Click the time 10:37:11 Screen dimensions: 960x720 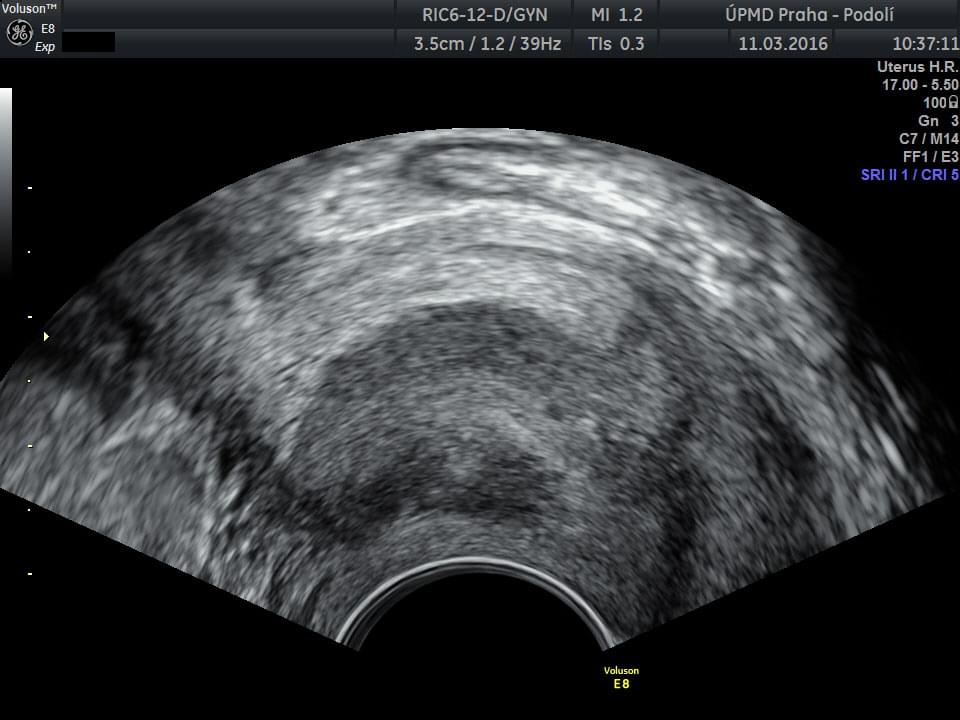click(x=925, y=43)
